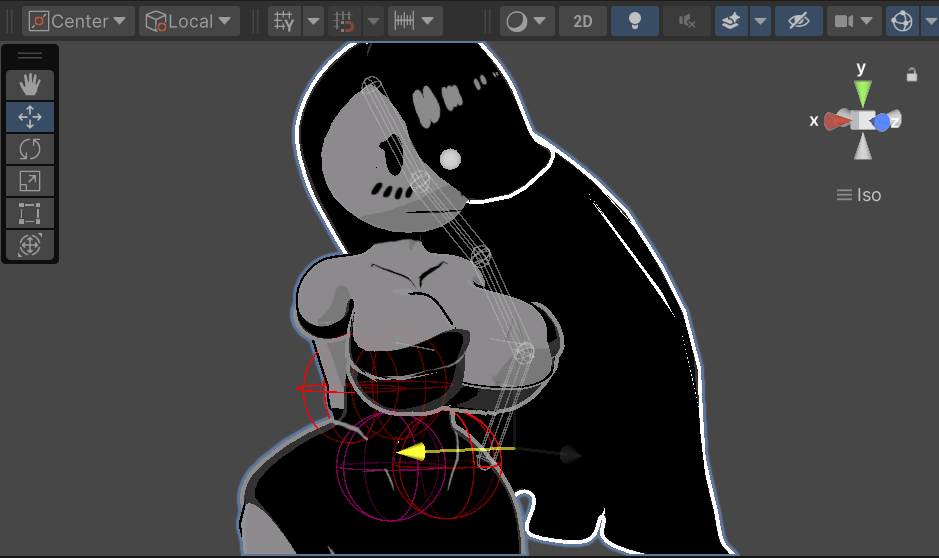Select the combined Transform tool
This screenshot has width=939, height=558.
coord(30,245)
